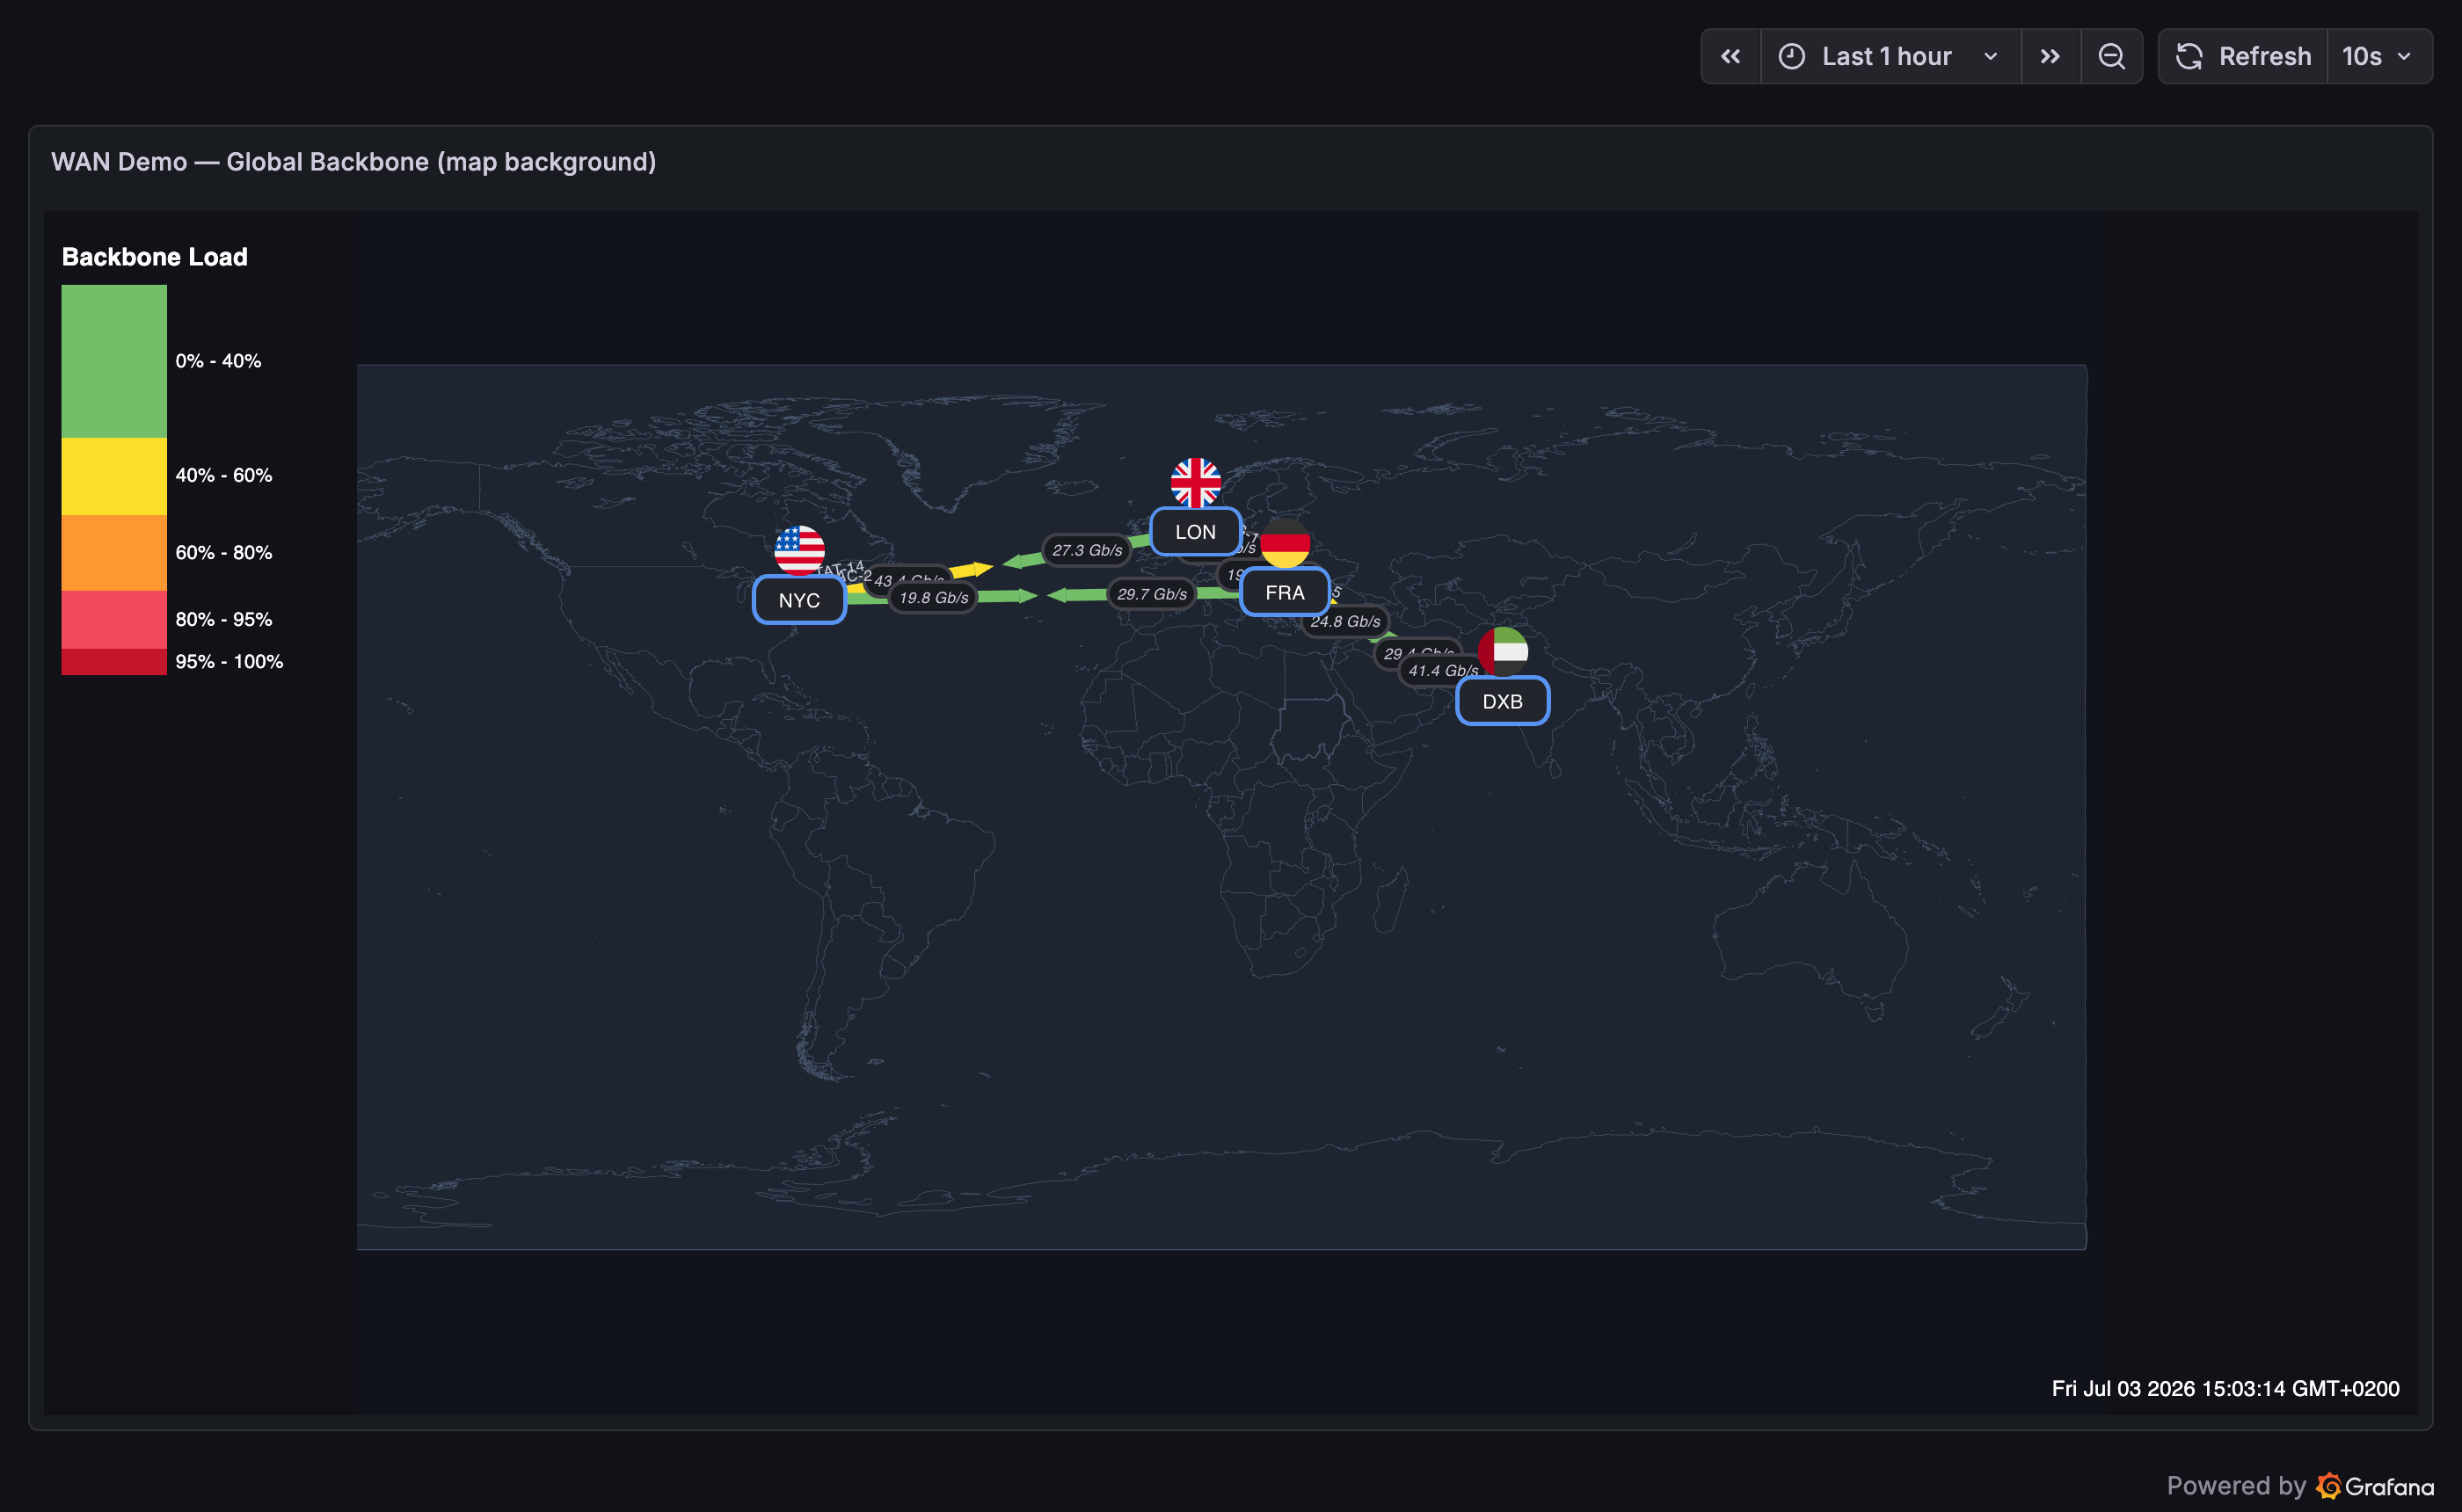Click the dark red 95% - 100% legend swatch

114,662
